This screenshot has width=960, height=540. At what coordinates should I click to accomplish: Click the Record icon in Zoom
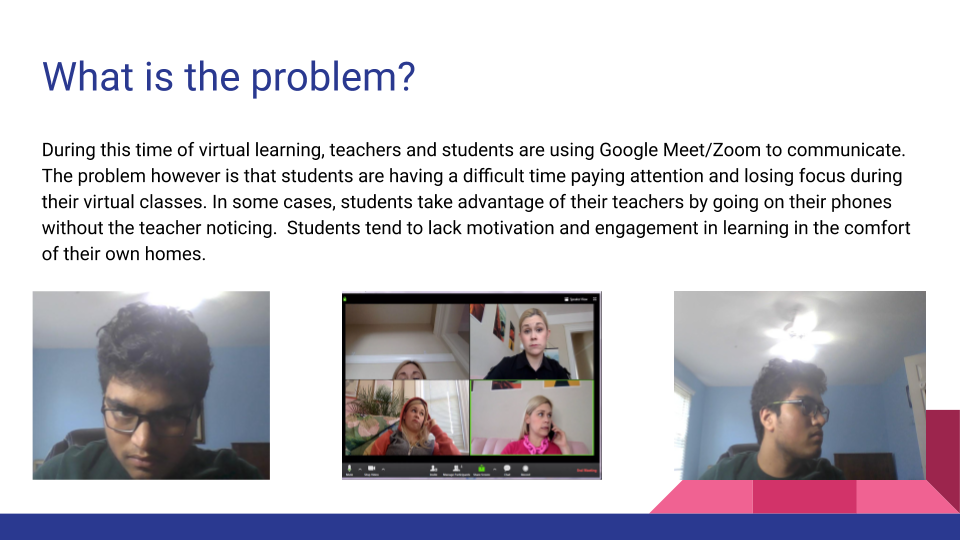525,468
